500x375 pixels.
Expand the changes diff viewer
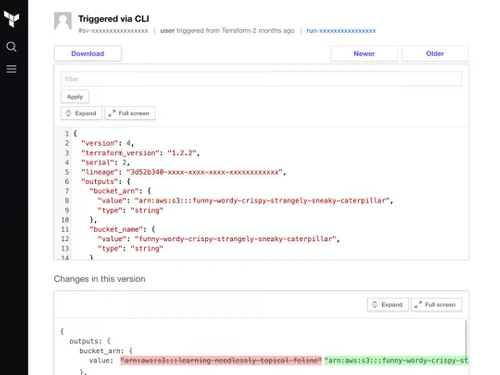[388, 305]
